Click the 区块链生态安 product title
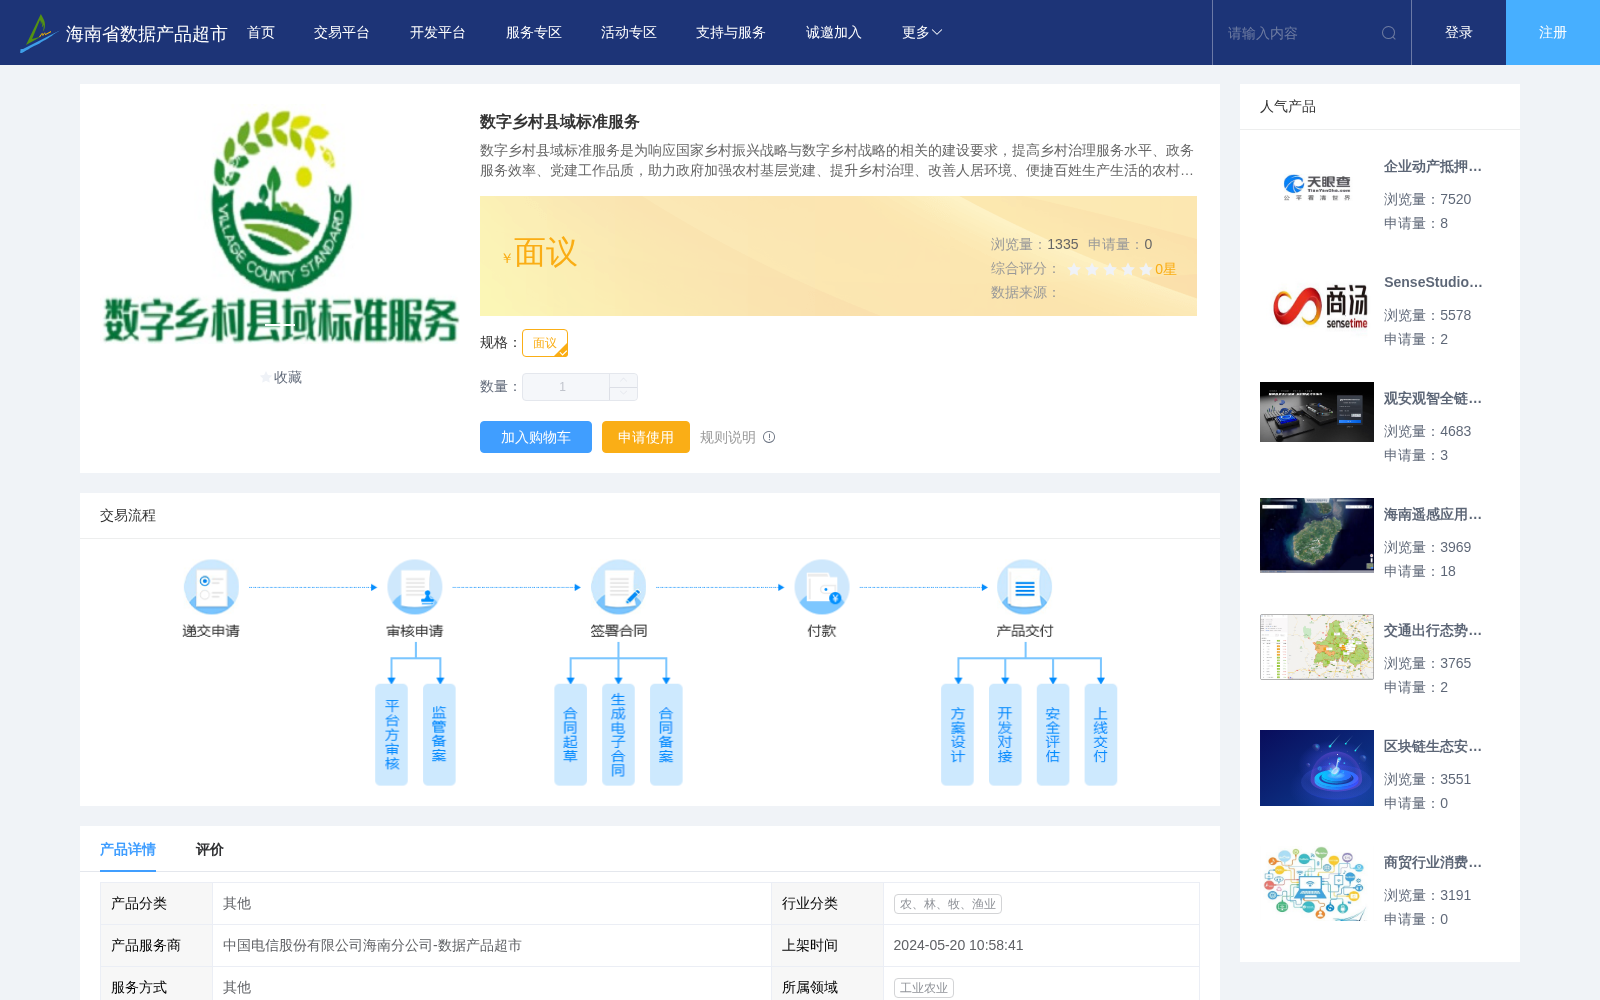 click(x=1433, y=746)
